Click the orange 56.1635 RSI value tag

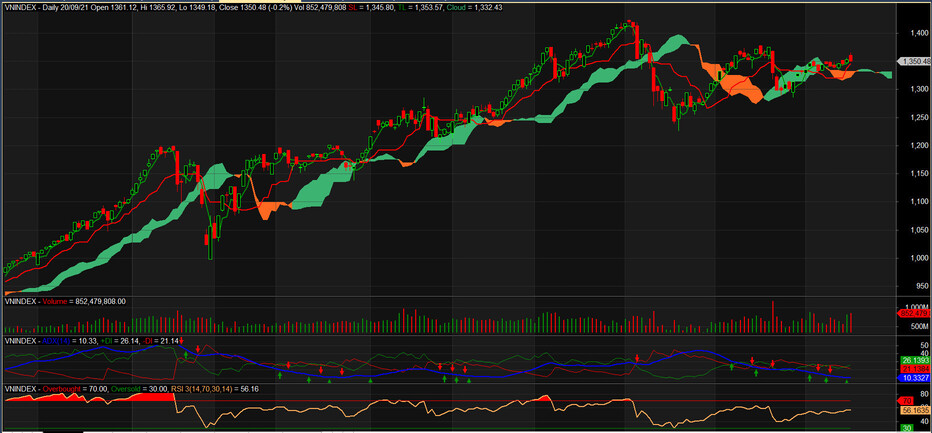tap(916, 410)
